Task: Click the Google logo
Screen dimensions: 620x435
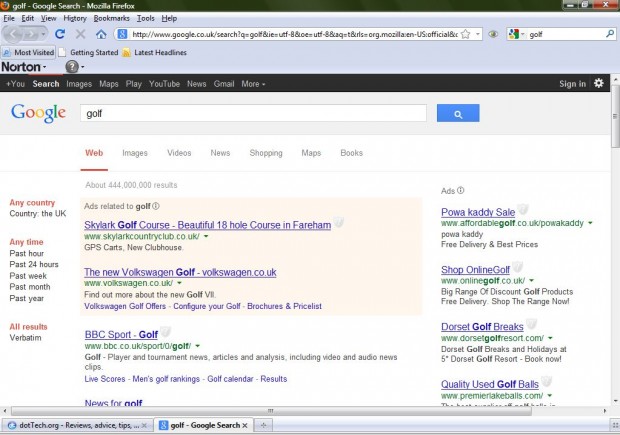Action: [x=38, y=113]
